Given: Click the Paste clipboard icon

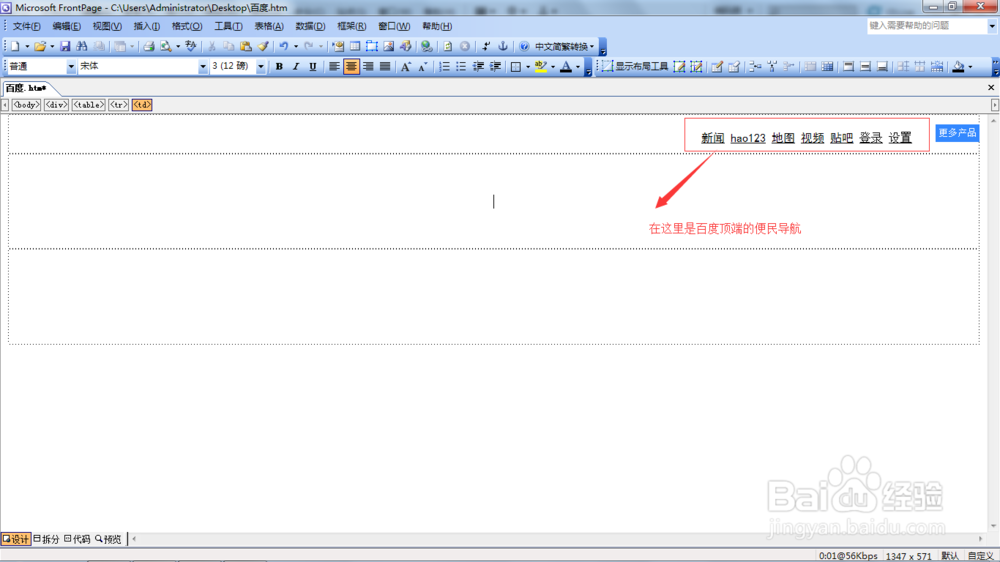Looking at the screenshot, I should 246,47.
